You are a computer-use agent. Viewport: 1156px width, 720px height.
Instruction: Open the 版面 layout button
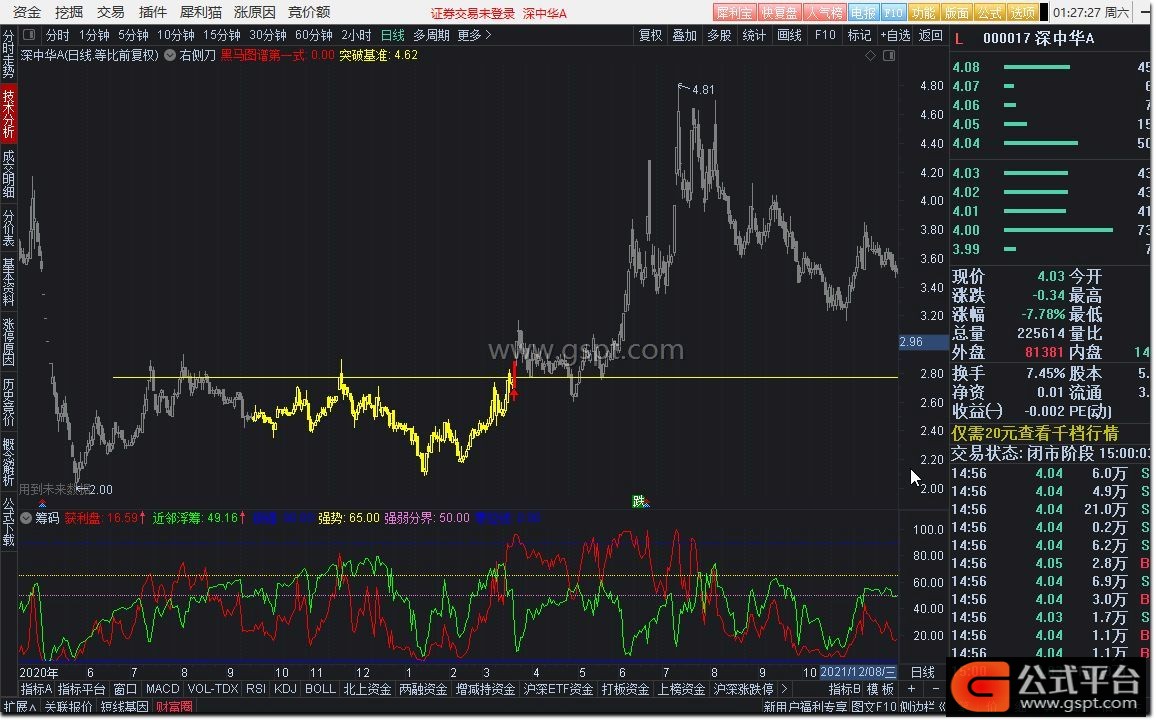click(x=956, y=13)
